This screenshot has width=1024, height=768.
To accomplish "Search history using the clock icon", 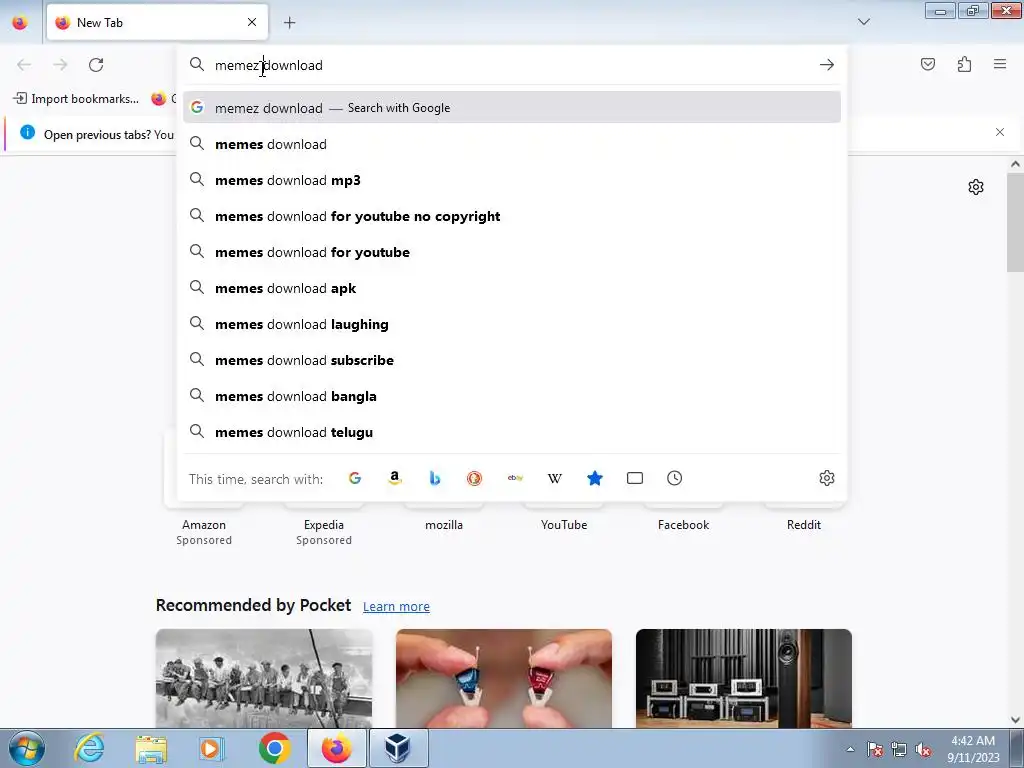I will point(675,478).
